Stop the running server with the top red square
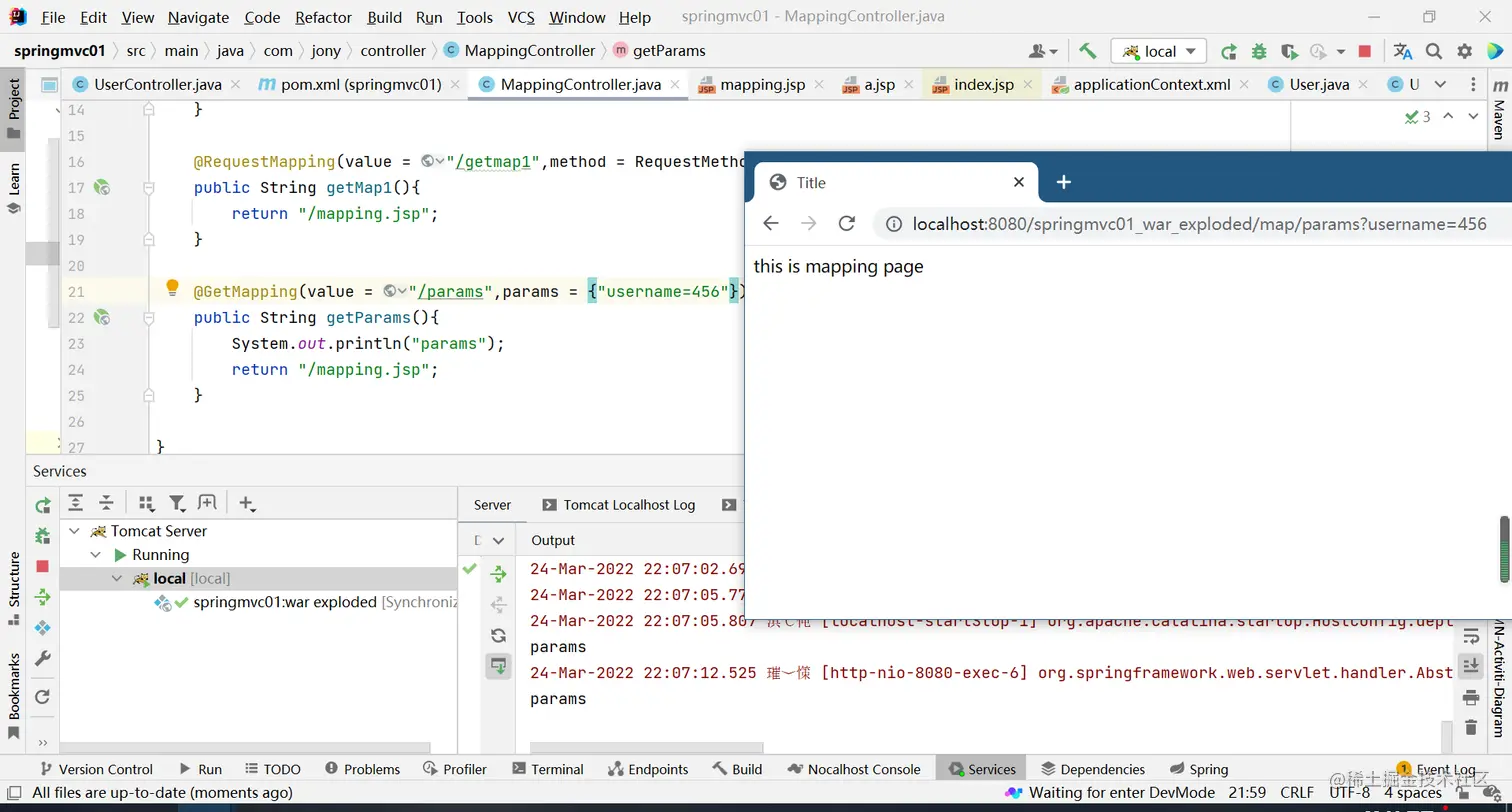 (1365, 51)
